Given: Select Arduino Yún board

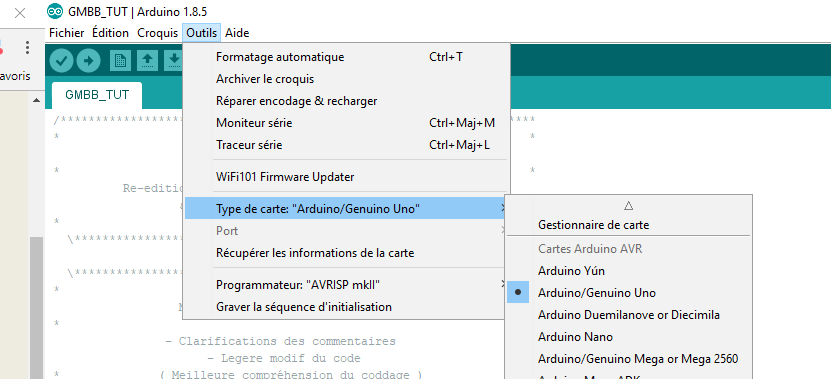Looking at the screenshot, I should (x=629, y=271).
